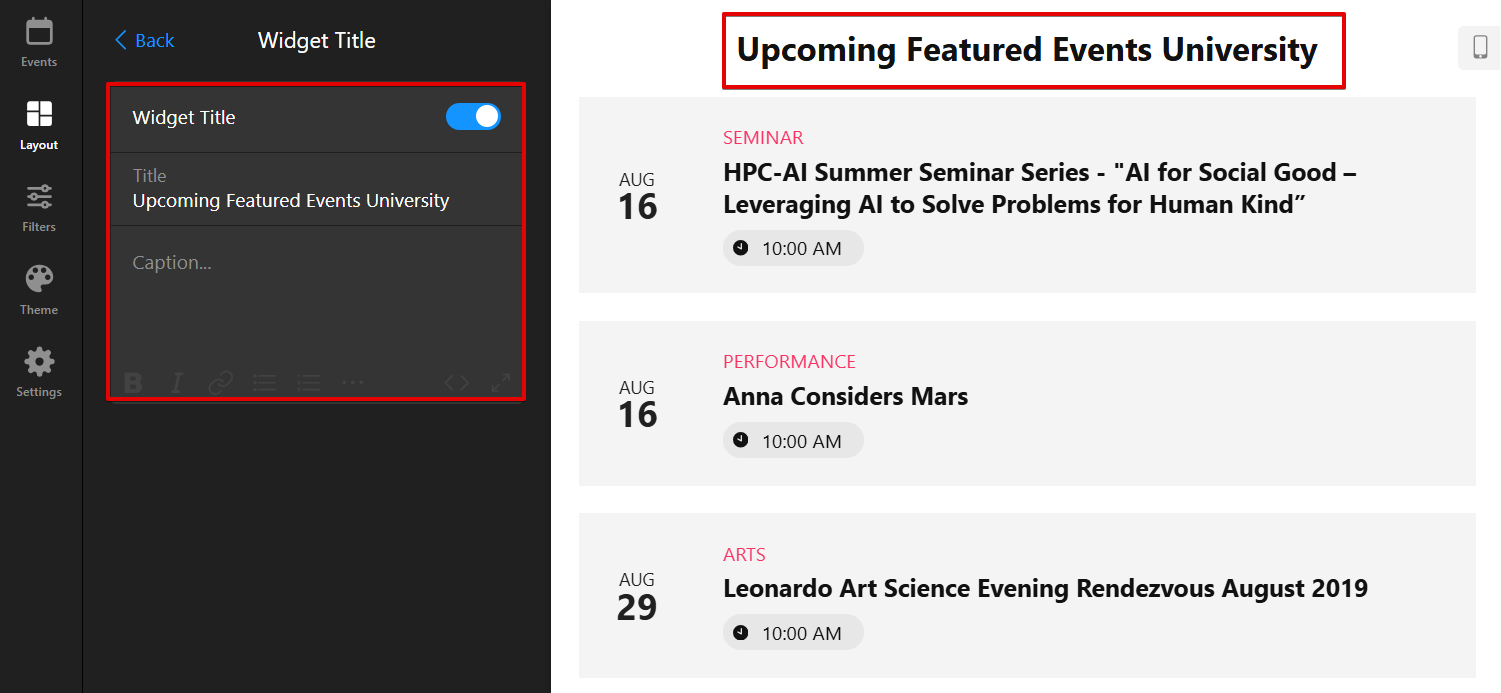Image resolution: width=1501 pixels, height=693 pixels.
Task: Expand caption editor to fullscreen
Action: coord(501,382)
